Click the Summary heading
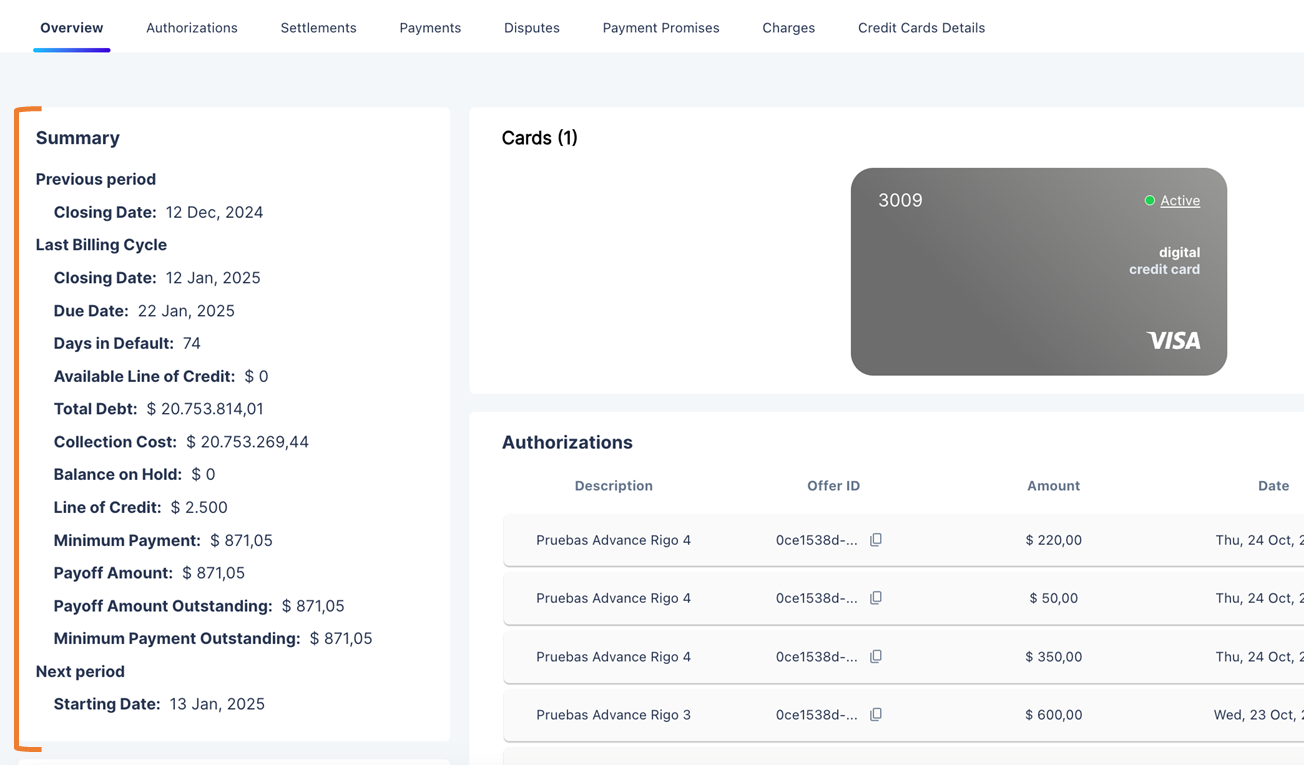The height and width of the screenshot is (765, 1304). click(x=78, y=138)
